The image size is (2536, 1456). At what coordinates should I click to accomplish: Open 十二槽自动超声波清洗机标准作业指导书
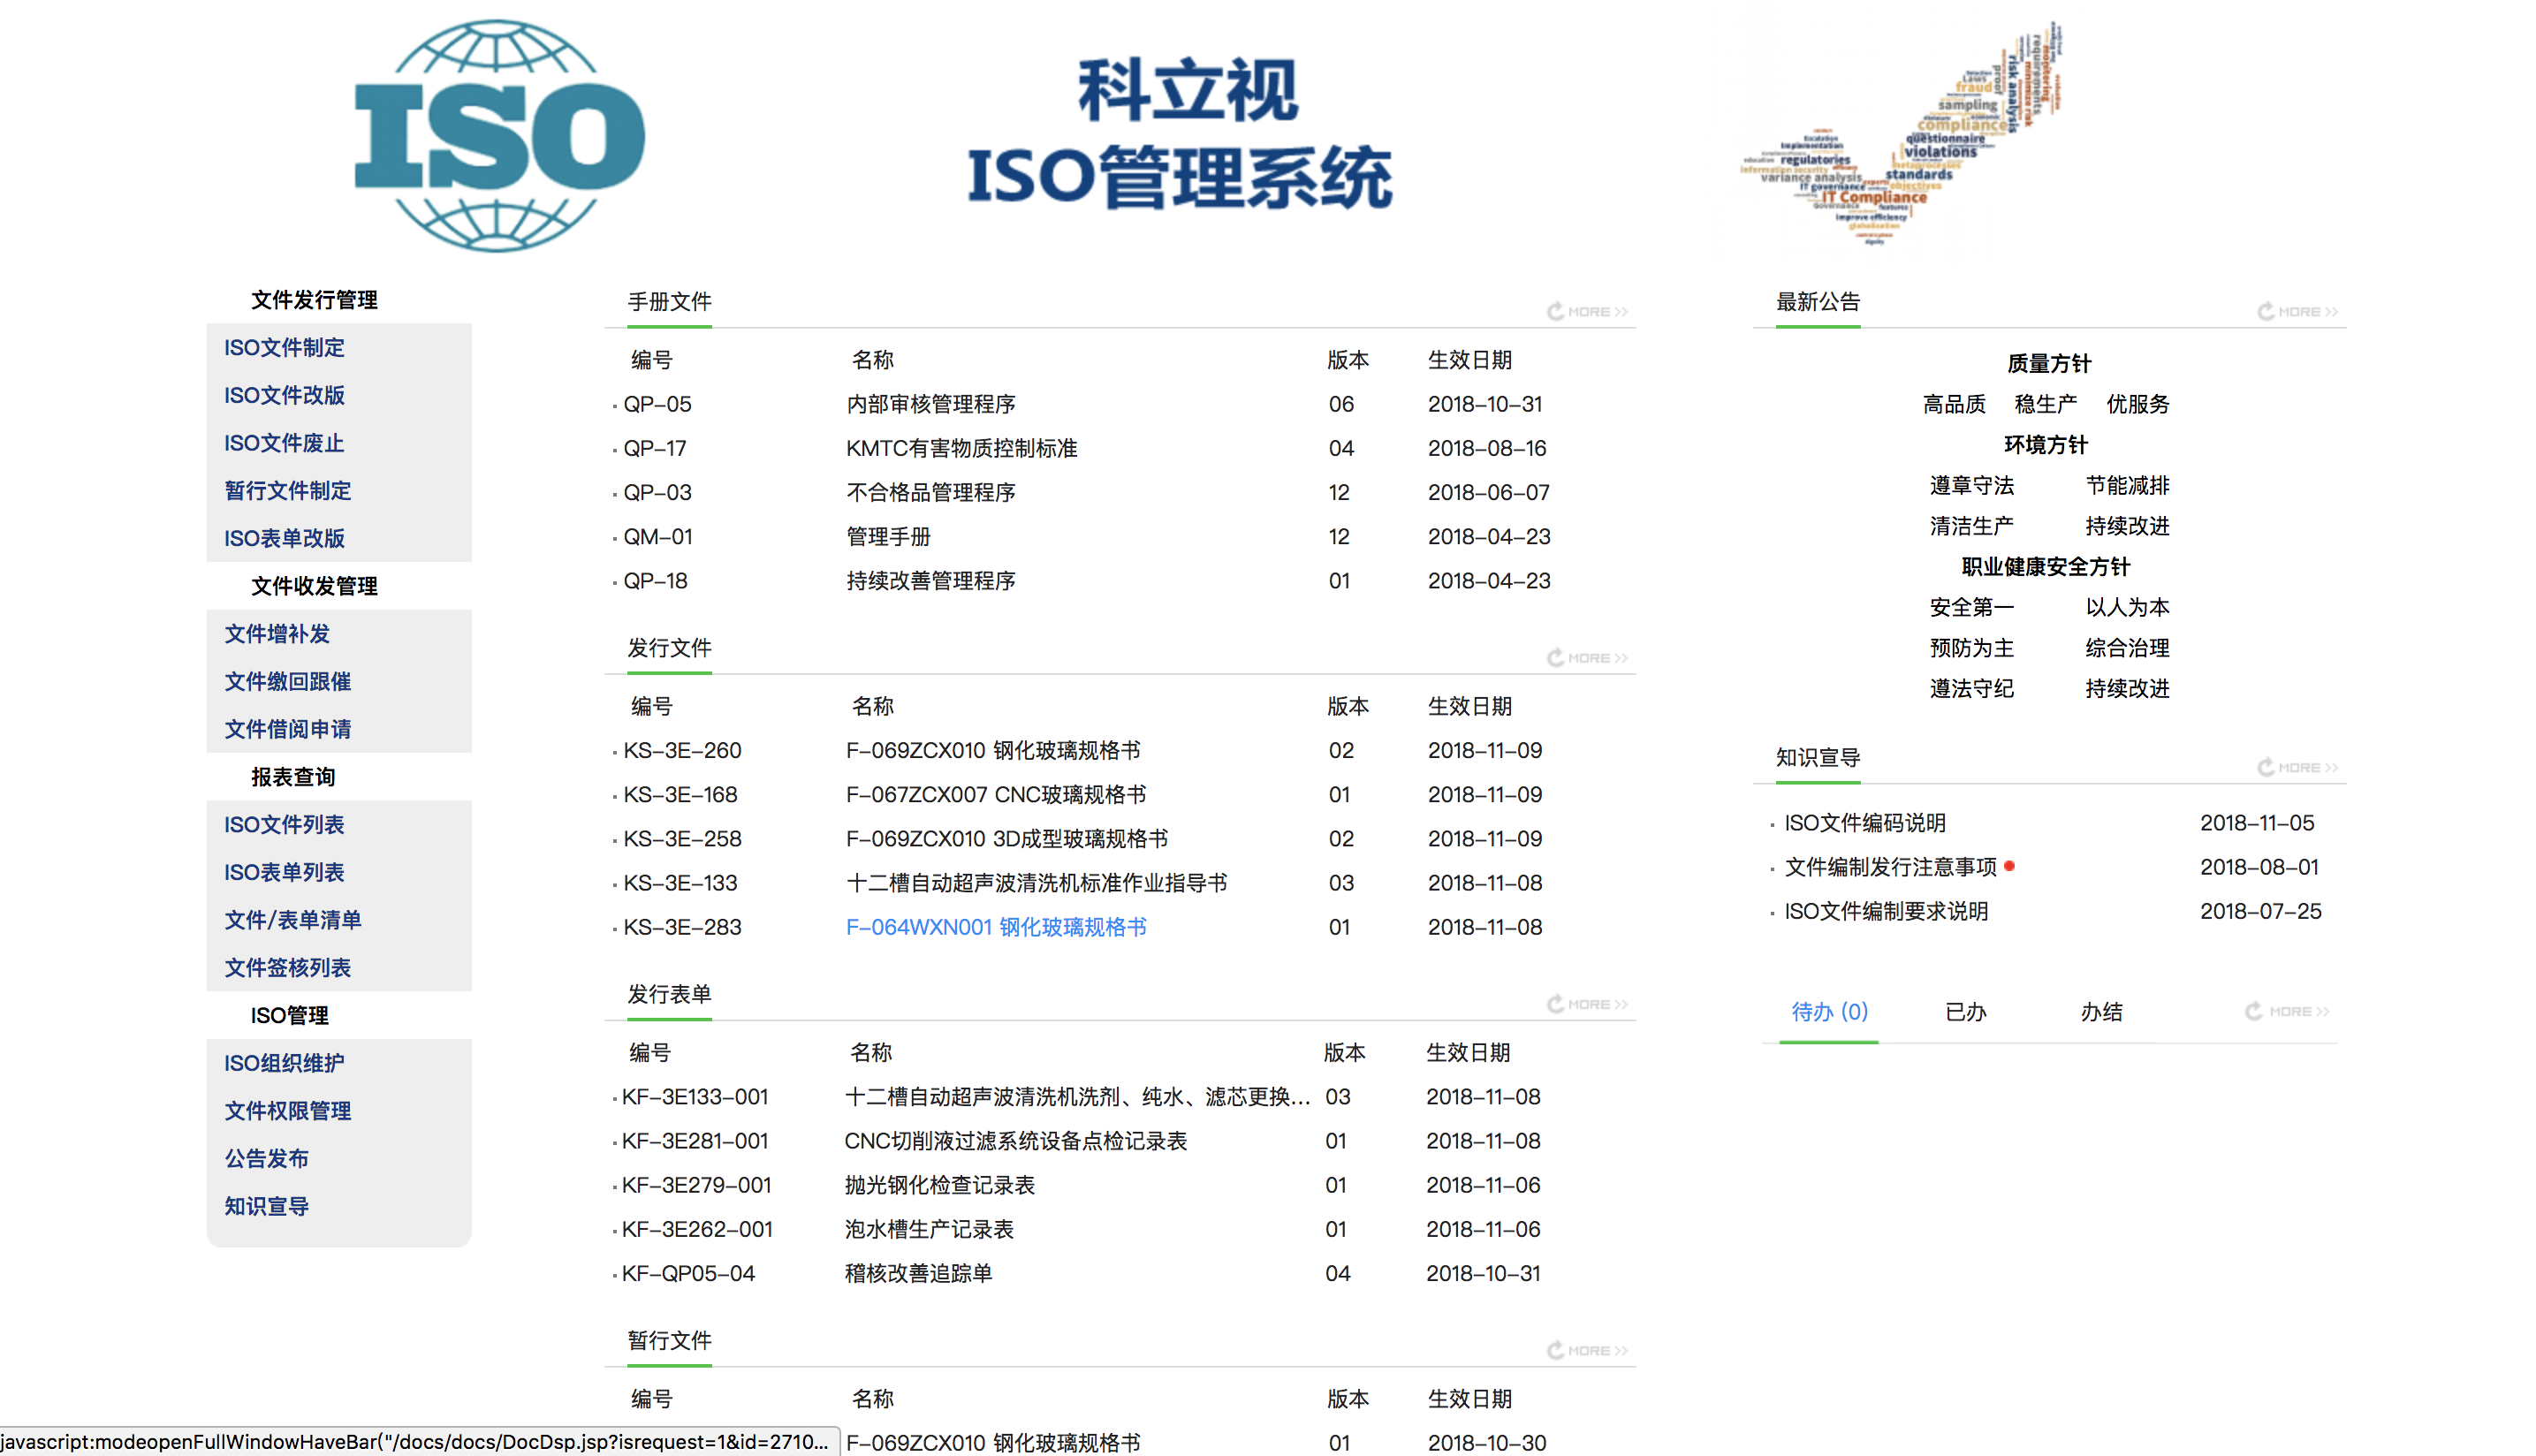pos(1037,883)
